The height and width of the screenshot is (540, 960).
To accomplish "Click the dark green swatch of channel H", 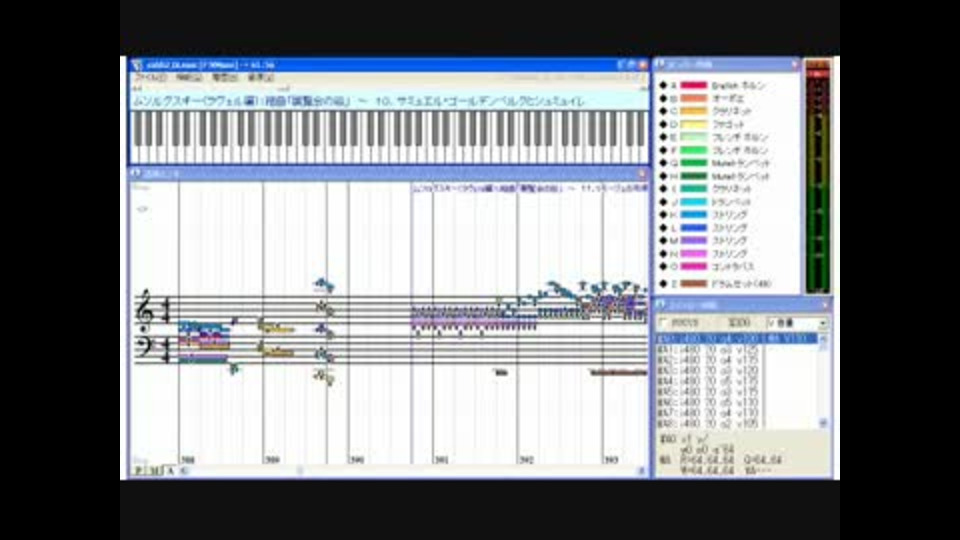I will [694, 176].
